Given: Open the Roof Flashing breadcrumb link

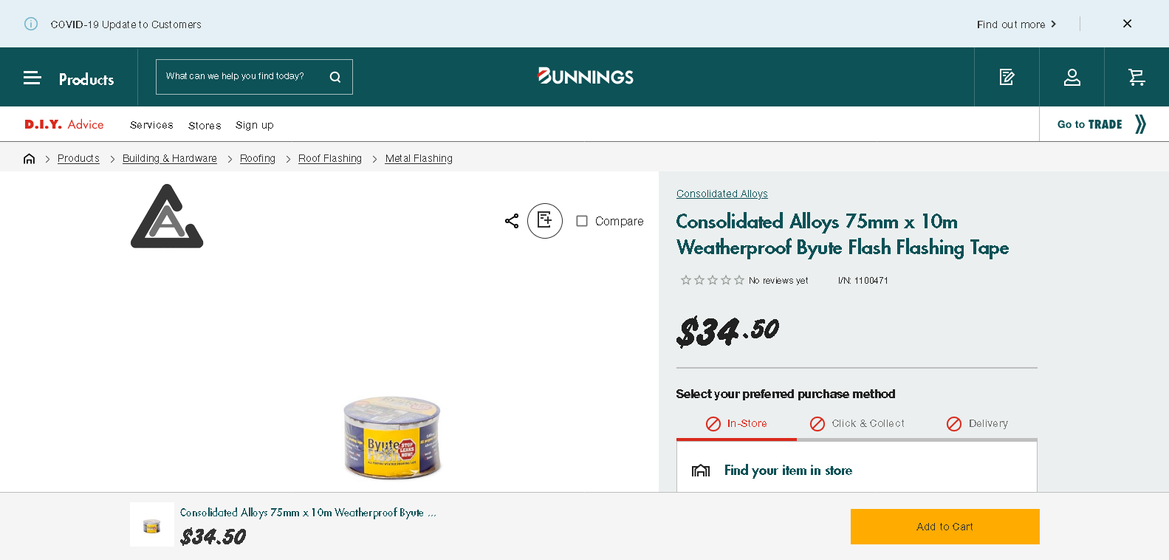Looking at the screenshot, I should (330, 159).
